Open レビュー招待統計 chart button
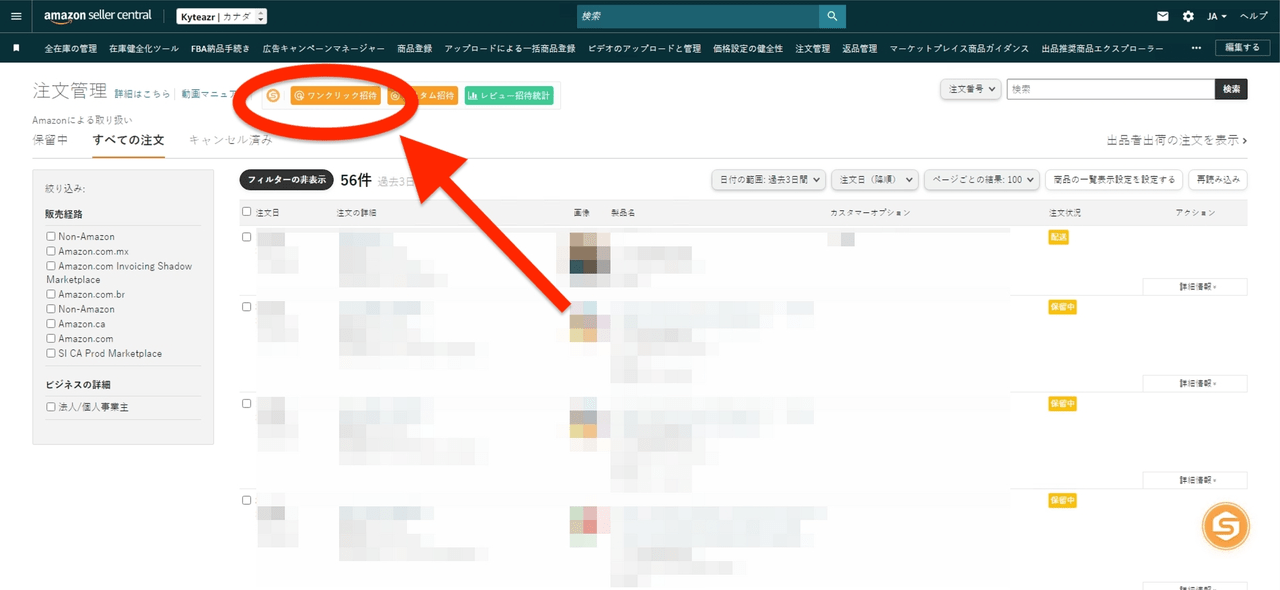This screenshot has width=1280, height=590. [x=509, y=96]
